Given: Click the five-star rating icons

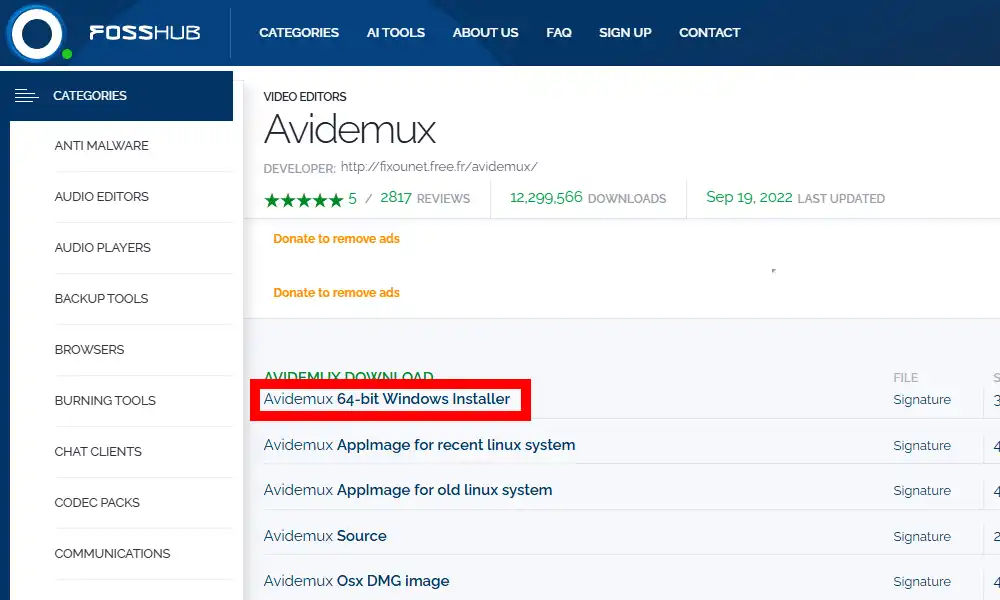Looking at the screenshot, I should pos(304,200).
